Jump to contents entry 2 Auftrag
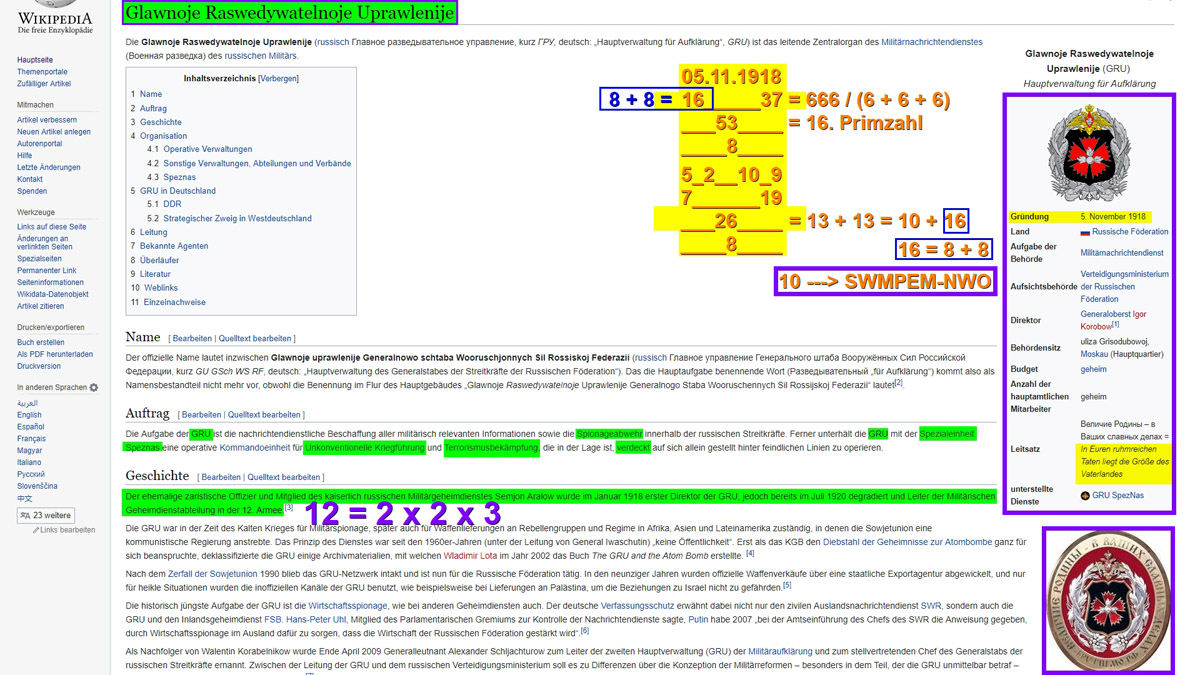The height and width of the screenshot is (675, 1200). (x=149, y=108)
